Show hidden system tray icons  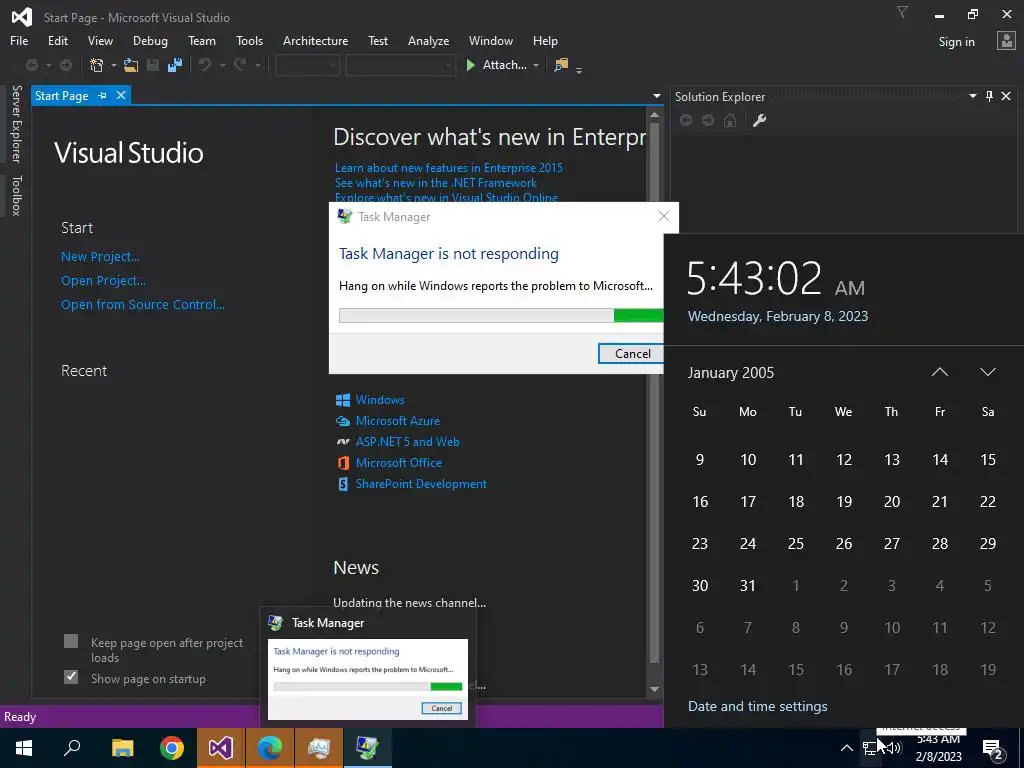tap(846, 748)
